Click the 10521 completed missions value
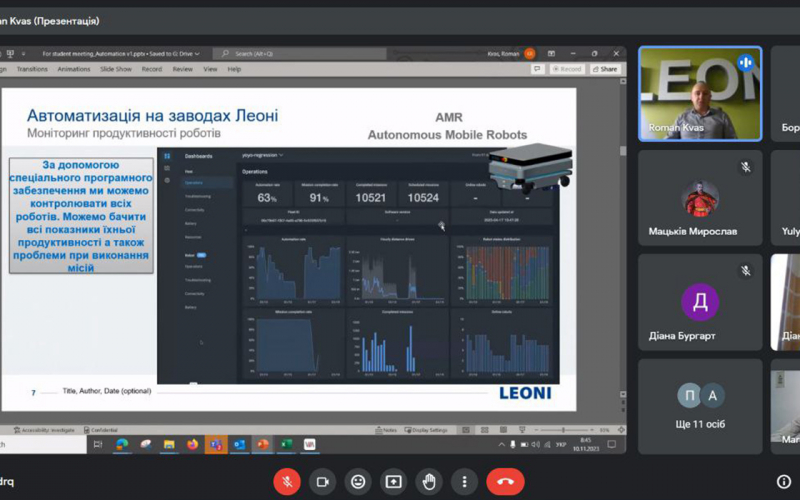 [371, 198]
